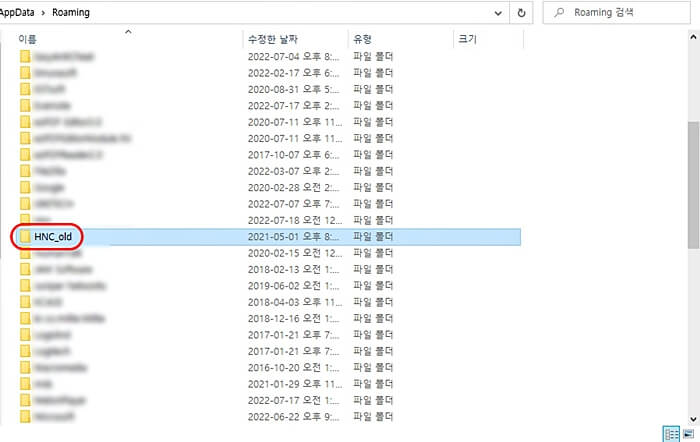Click folder icon in the 2022-02-17 row

(25, 73)
